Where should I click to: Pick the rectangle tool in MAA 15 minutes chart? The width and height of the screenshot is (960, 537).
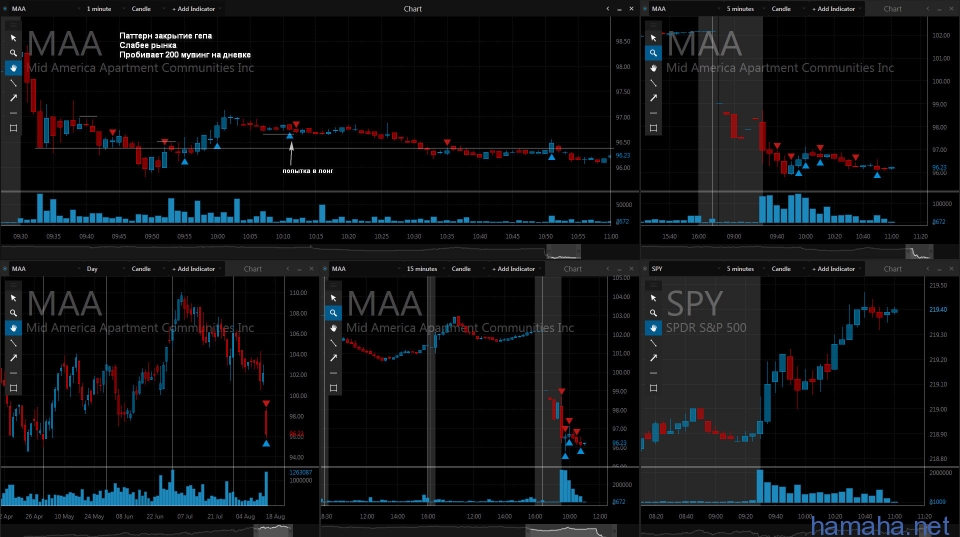coord(333,388)
